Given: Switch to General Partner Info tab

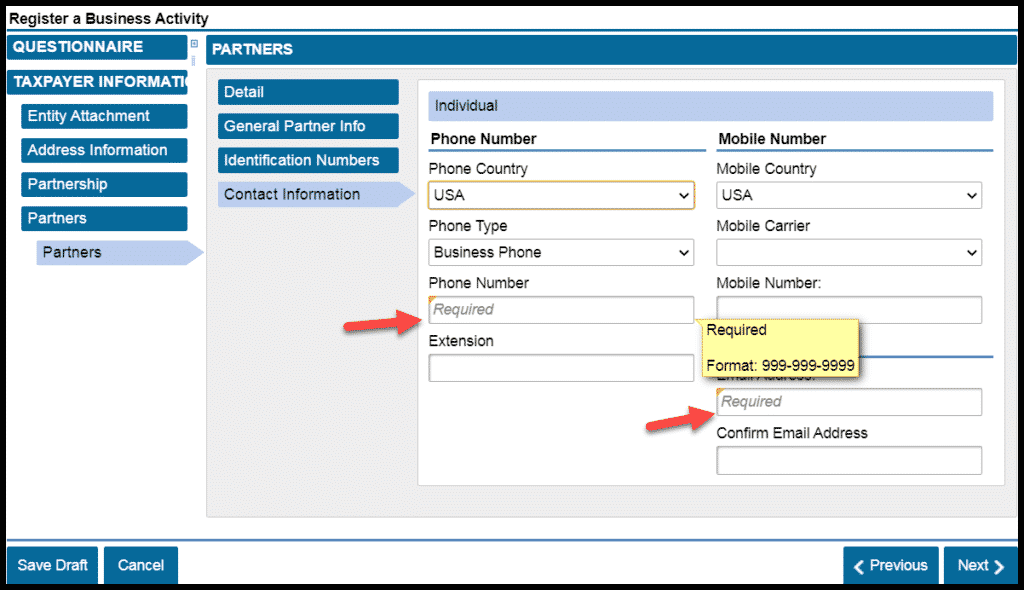Looking at the screenshot, I should click(x=308, y=126).
